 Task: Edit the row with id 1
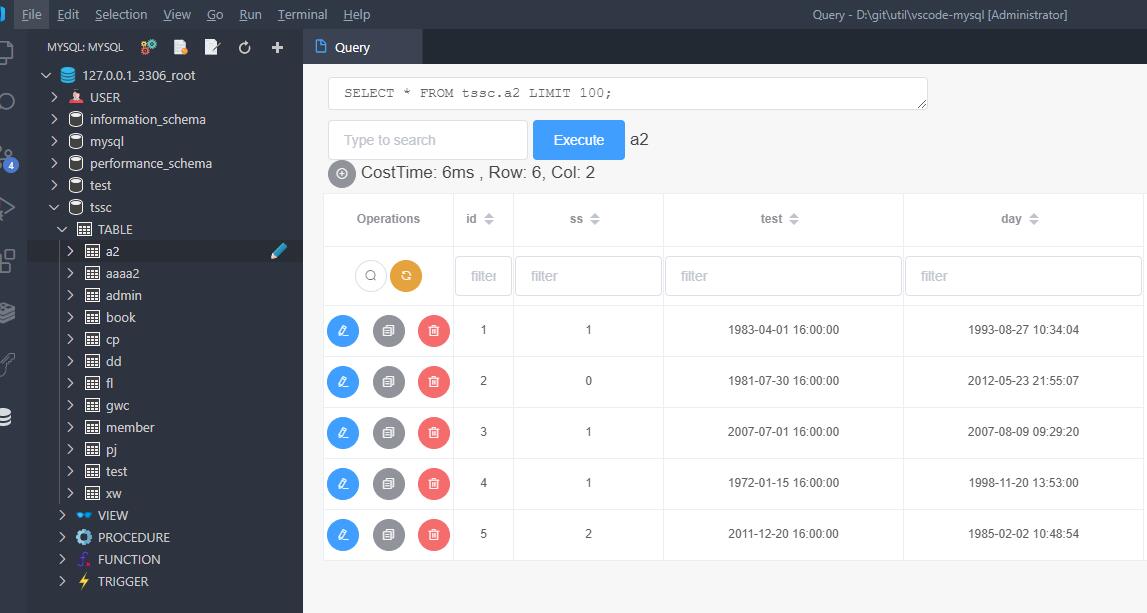click(343, 331)
